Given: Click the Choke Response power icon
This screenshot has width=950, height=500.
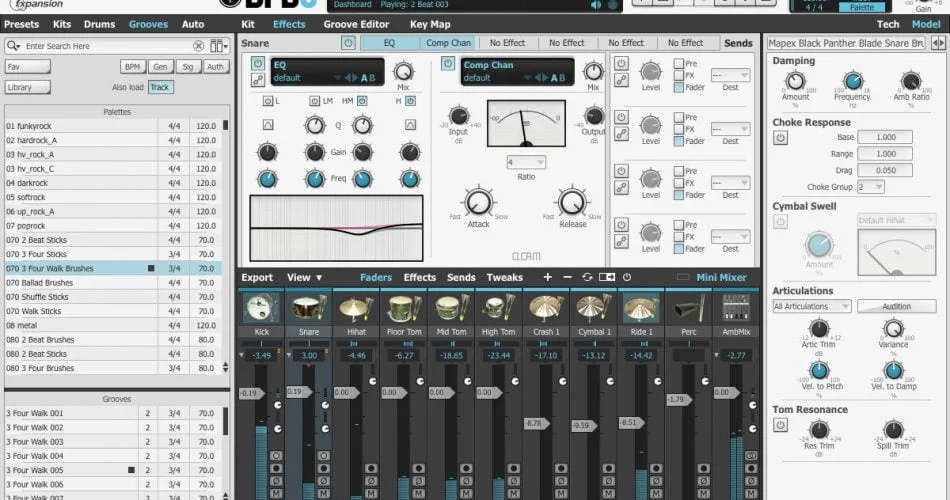Looking at the screenshot, I should click(x=780, y=138).
